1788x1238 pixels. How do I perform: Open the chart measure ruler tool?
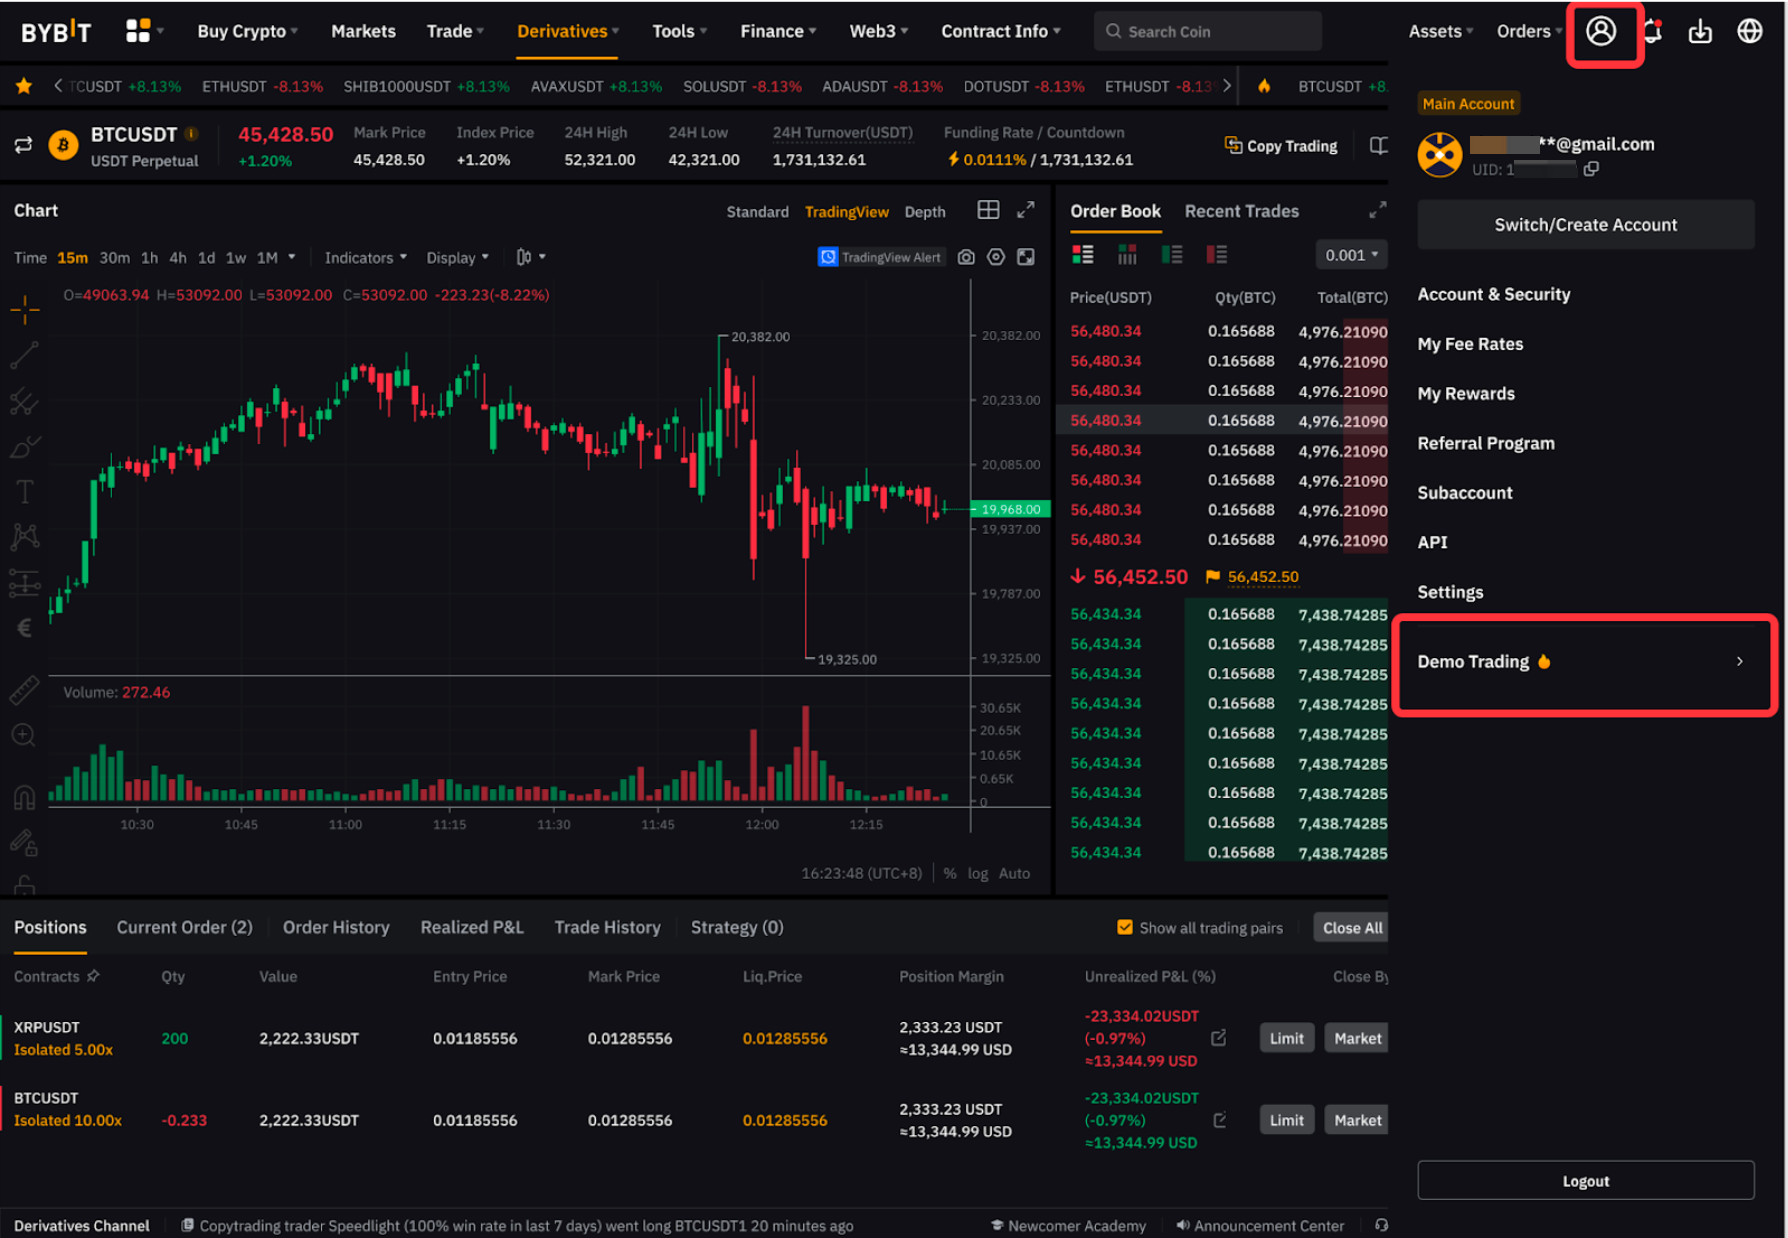(24, 690)
